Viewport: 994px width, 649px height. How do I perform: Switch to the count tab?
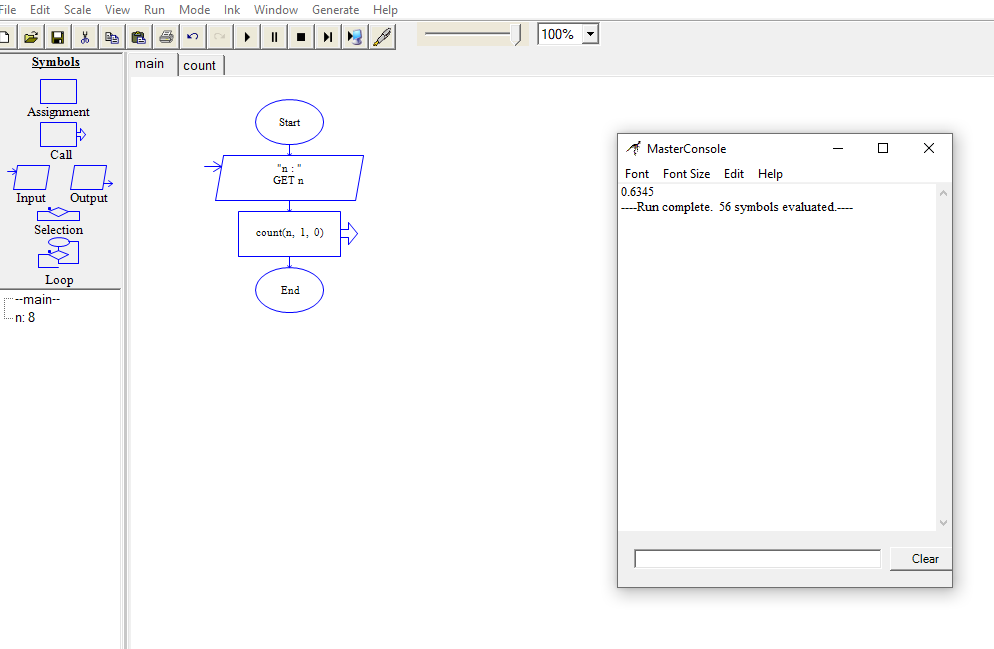[200, 64]
